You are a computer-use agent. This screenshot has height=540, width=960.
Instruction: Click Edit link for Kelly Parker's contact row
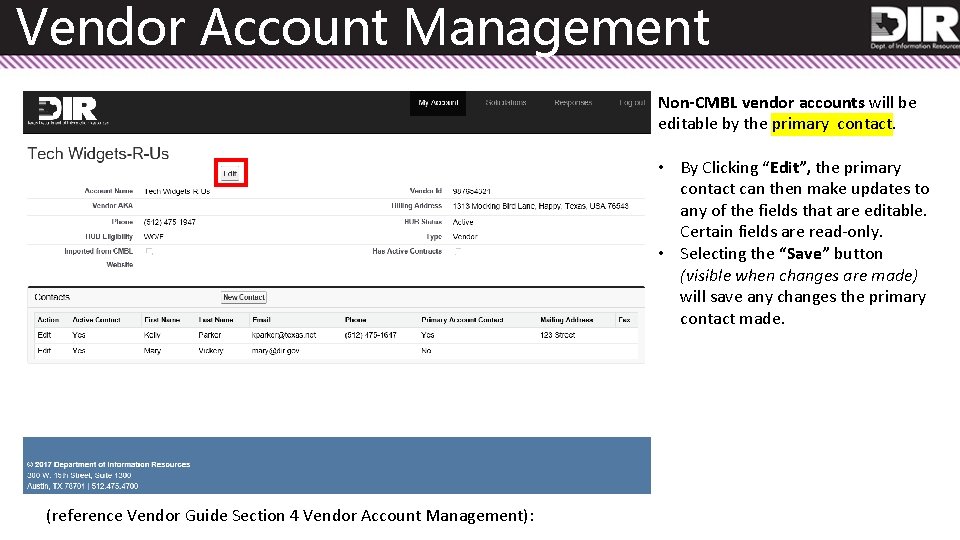pyautogui.click(x=44, y=336)
